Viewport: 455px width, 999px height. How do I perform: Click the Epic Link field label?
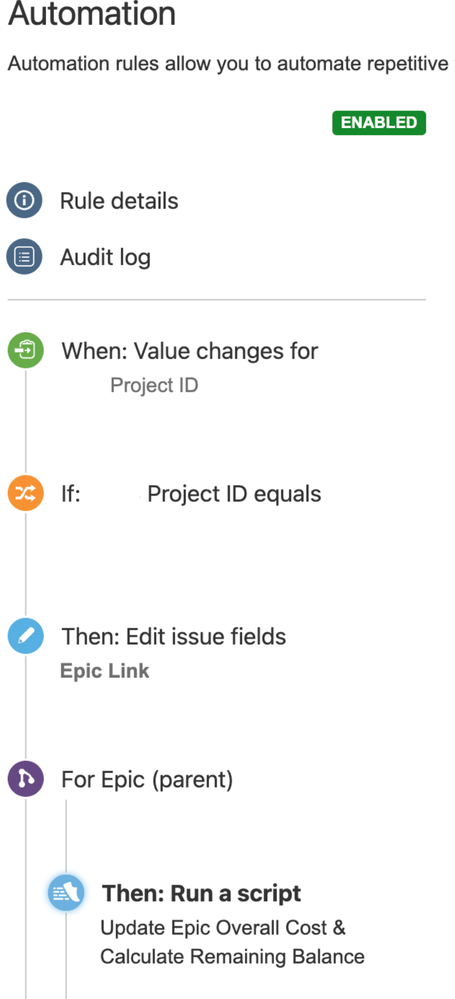[x=105, y=671]
